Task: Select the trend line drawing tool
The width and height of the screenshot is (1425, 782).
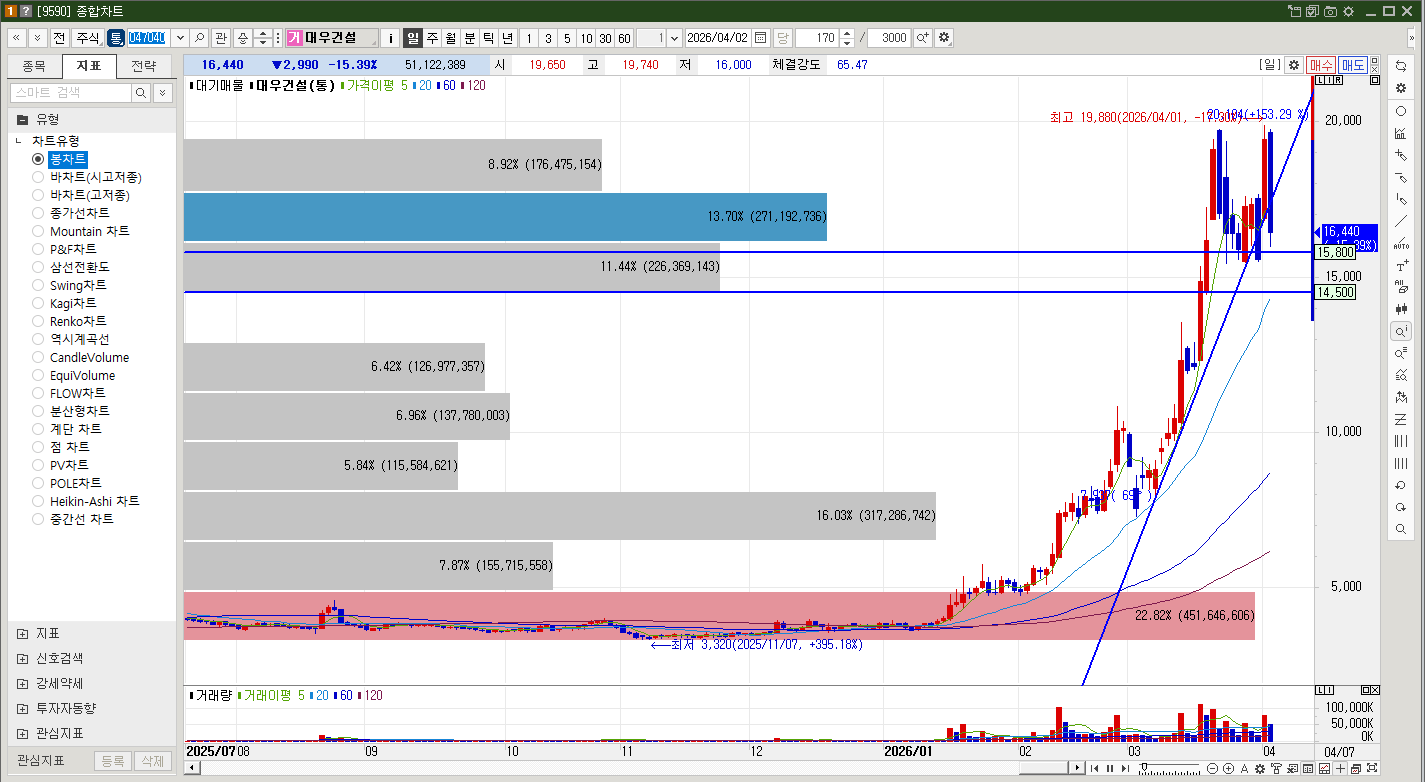Action: click(x=1401, y=221)
